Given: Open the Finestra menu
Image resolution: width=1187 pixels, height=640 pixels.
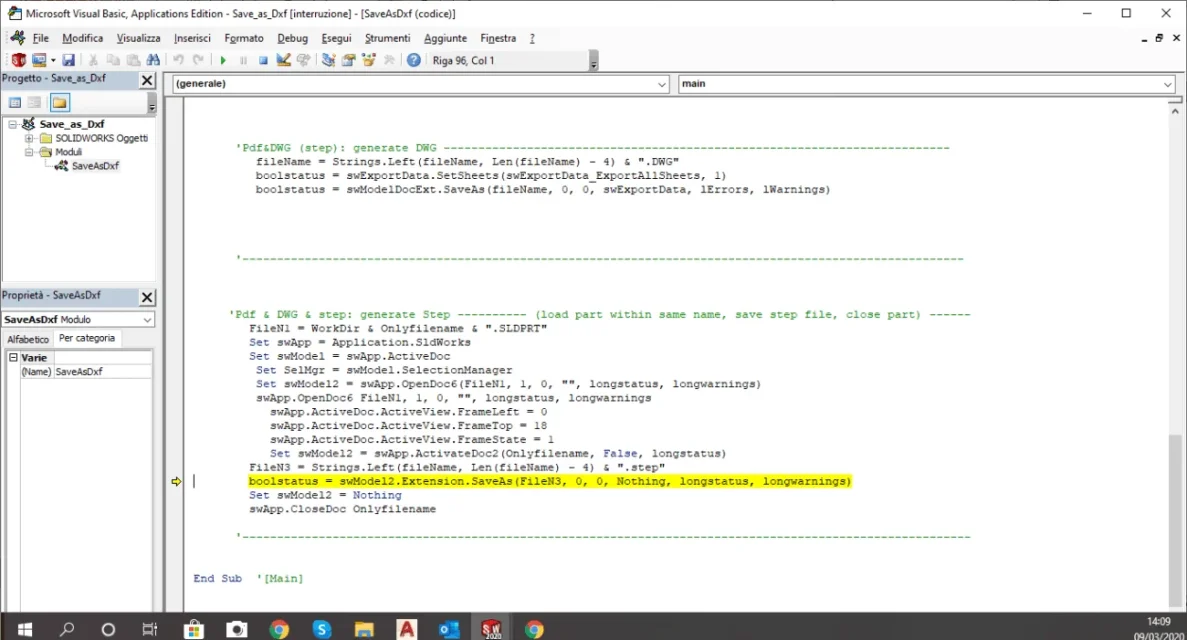Looking at the screenshot, I should click(x=498, y=38).
